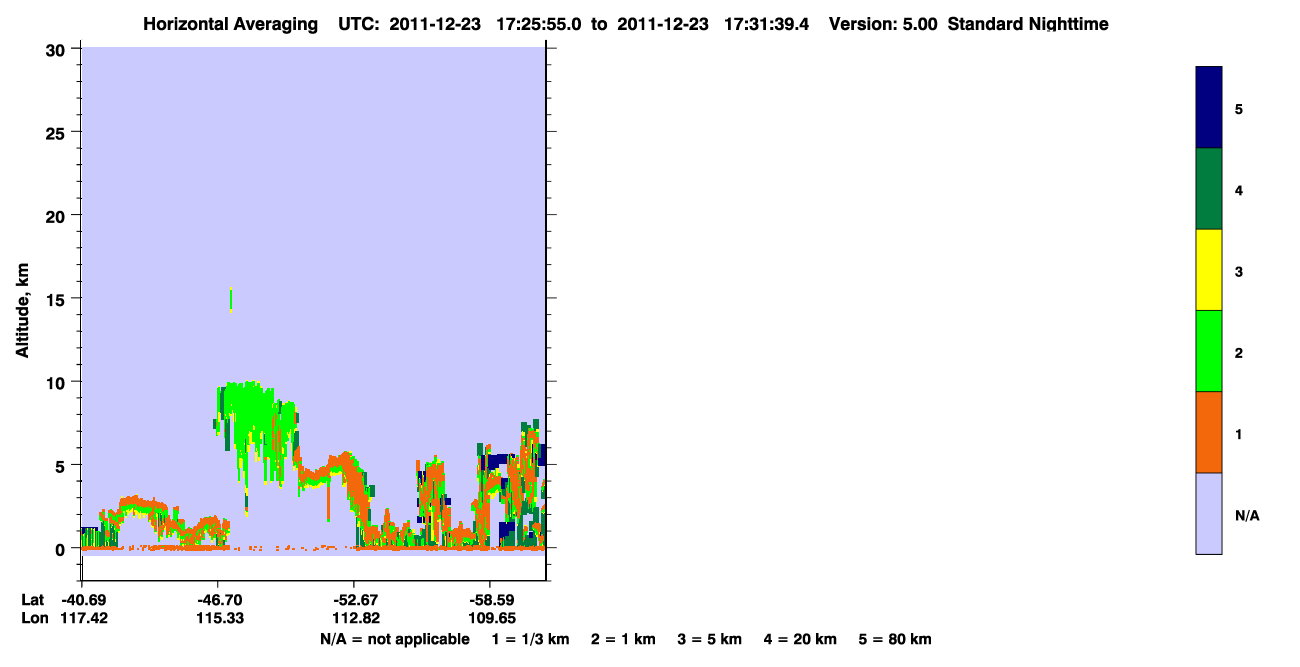1300x667 pixels.
Task: Click the '2 = 1 km' legend text
Action: click(623, 639)
